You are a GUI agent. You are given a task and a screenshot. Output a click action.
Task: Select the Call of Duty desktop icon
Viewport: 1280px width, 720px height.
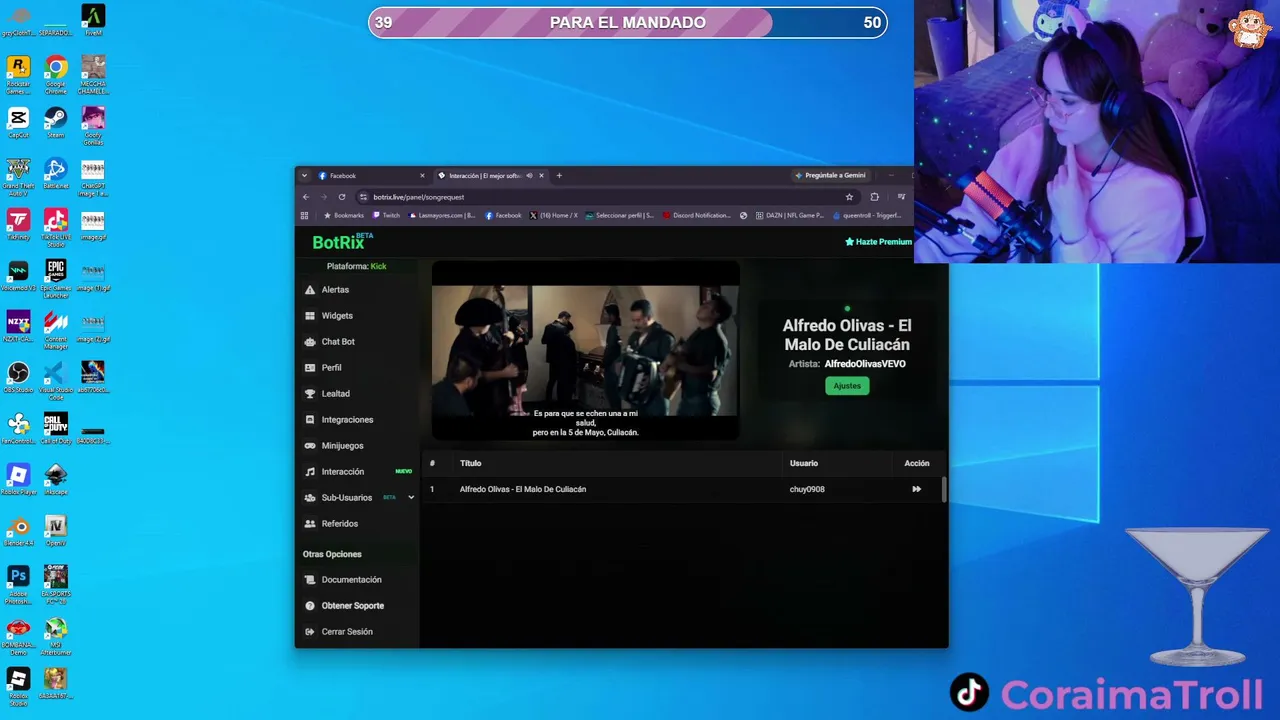(x=56, y=429)
